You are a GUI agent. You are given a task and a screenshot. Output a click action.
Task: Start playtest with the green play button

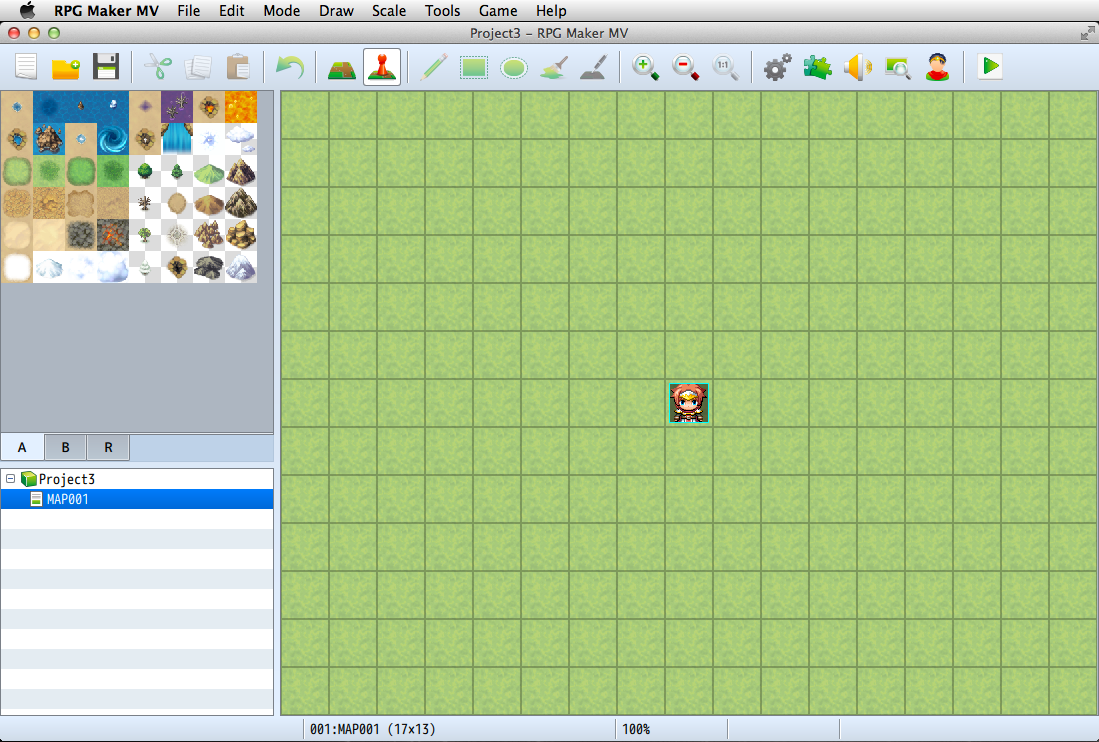pos(990,68)
